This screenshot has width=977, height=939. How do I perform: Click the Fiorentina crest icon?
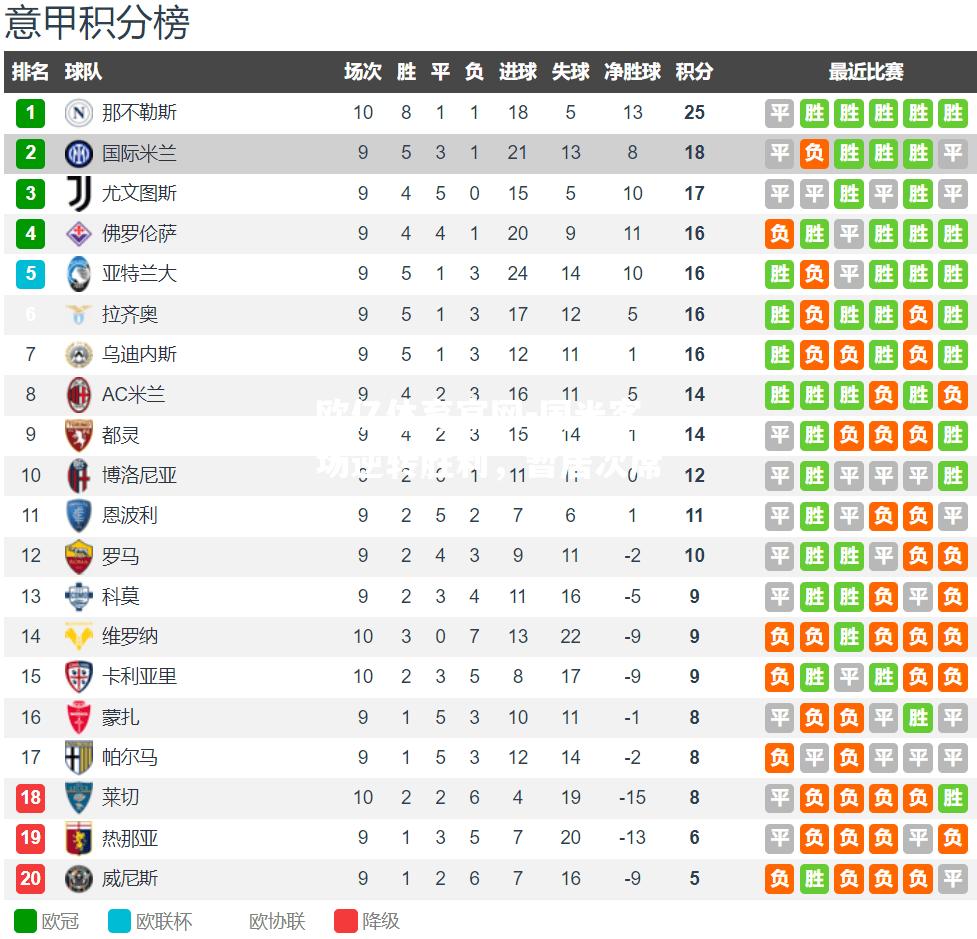pyautogui.click(x=79, y=234)
